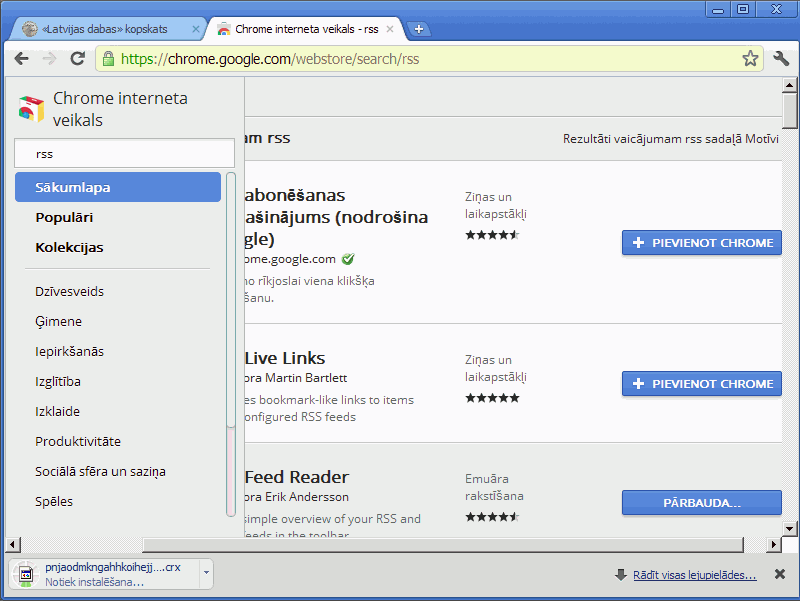This screenshot has height=601, width=800.
Task: Click the page scroll up arrow
Action: [789, 85]
